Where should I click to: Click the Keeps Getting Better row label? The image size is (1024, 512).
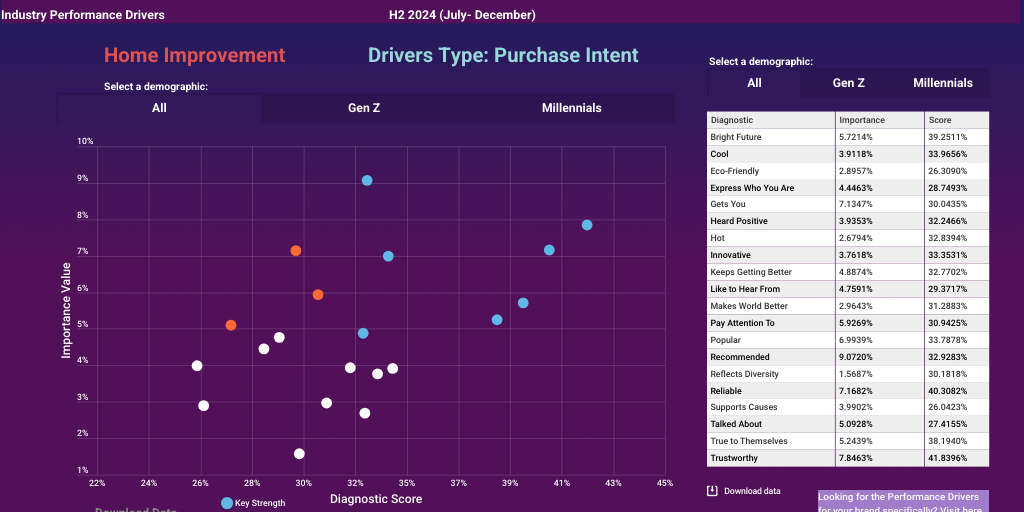coord(751,272)
